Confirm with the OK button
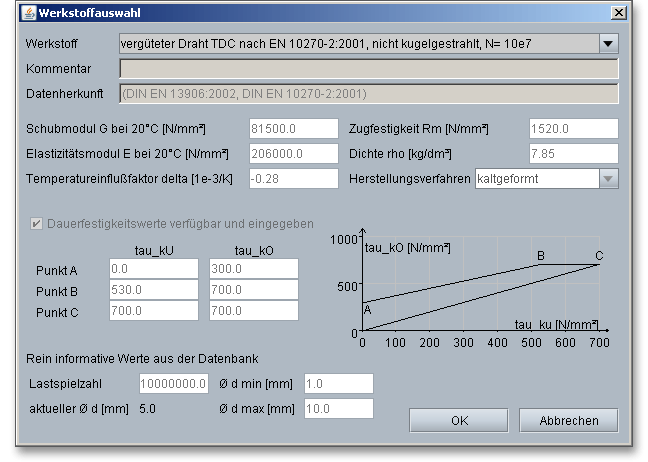Screen dimensions: 648x462 [459, 421]
